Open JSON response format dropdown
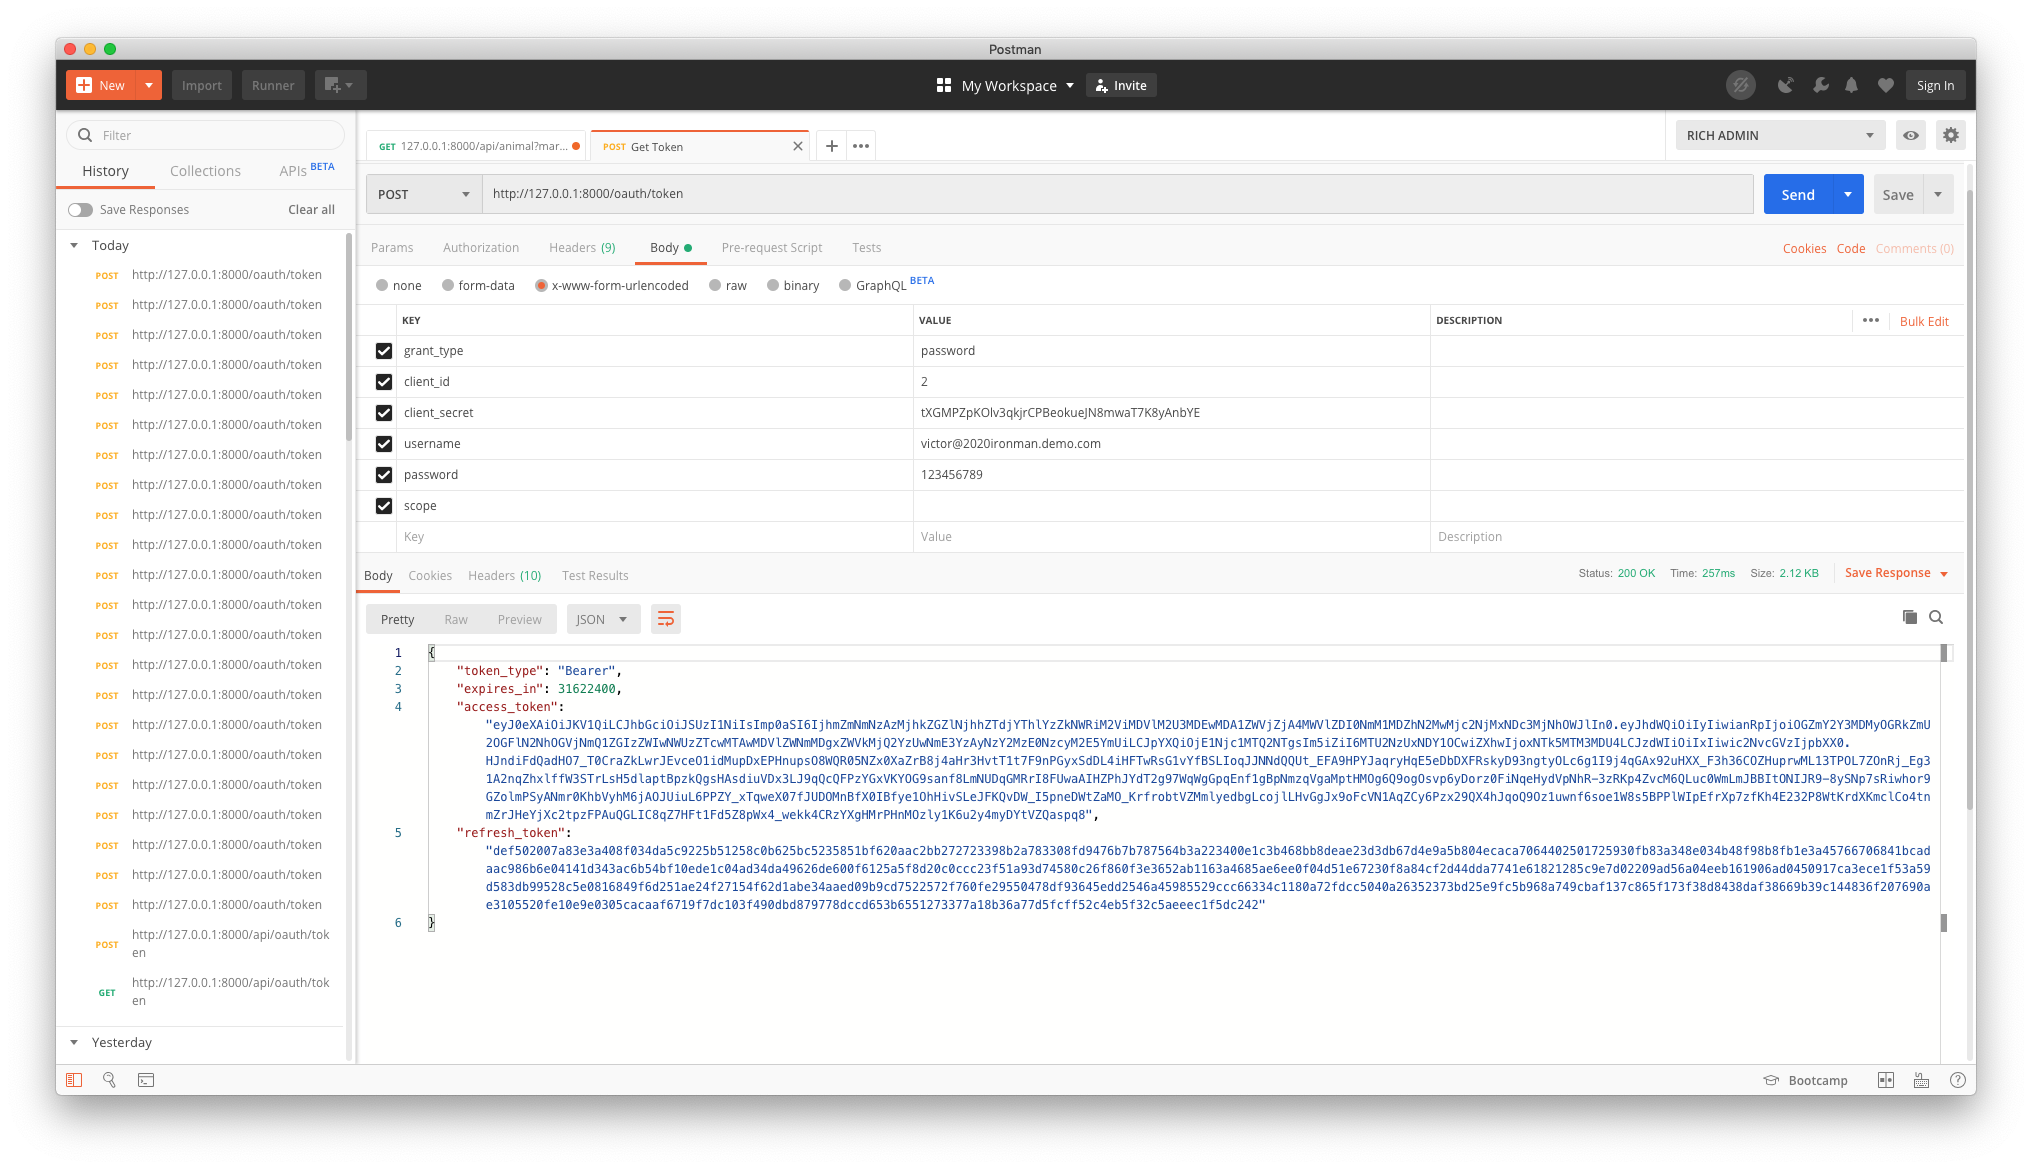This screenshot has width=2032, height=1169. tap(602, 619)
